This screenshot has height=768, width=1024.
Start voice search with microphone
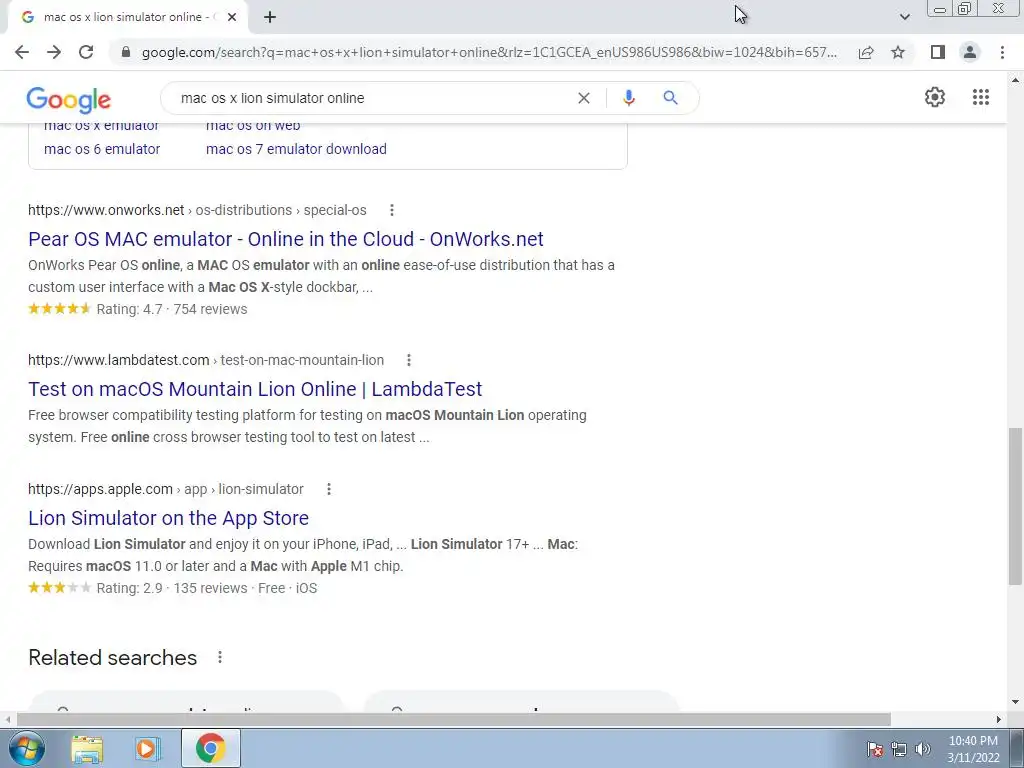628,98
